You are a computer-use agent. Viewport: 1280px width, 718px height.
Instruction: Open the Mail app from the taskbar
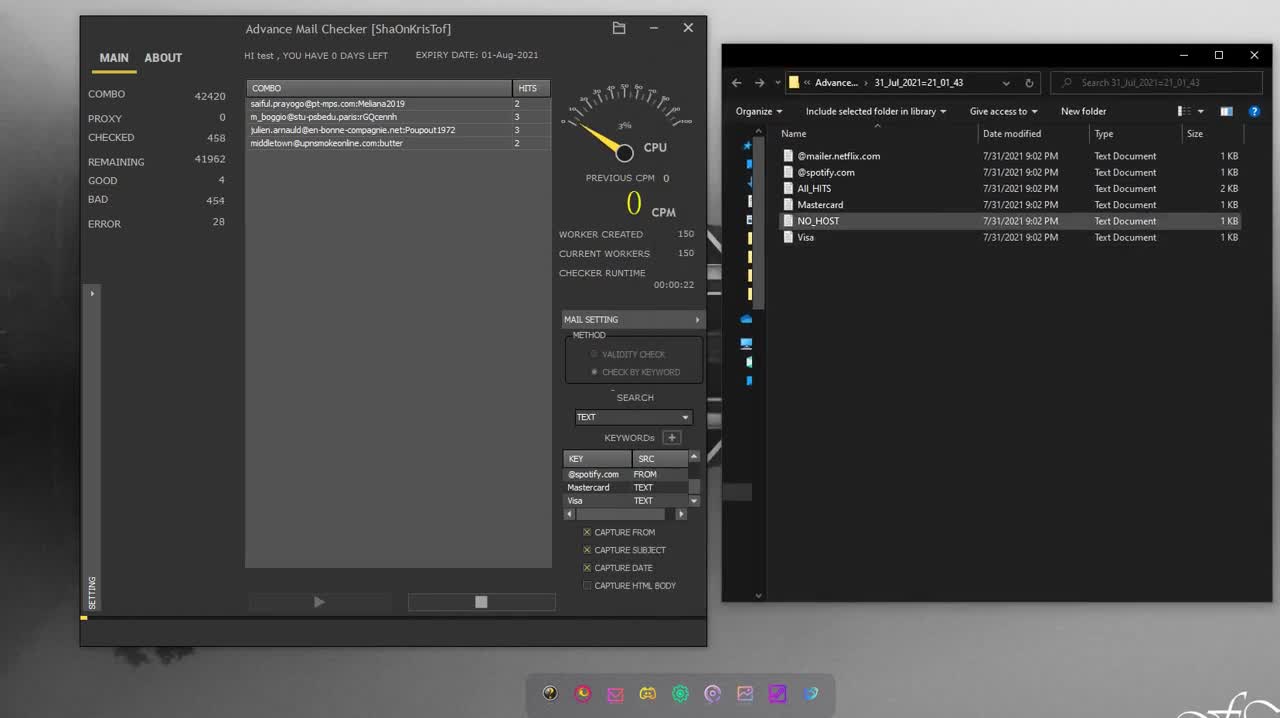[x=615, y=693]
